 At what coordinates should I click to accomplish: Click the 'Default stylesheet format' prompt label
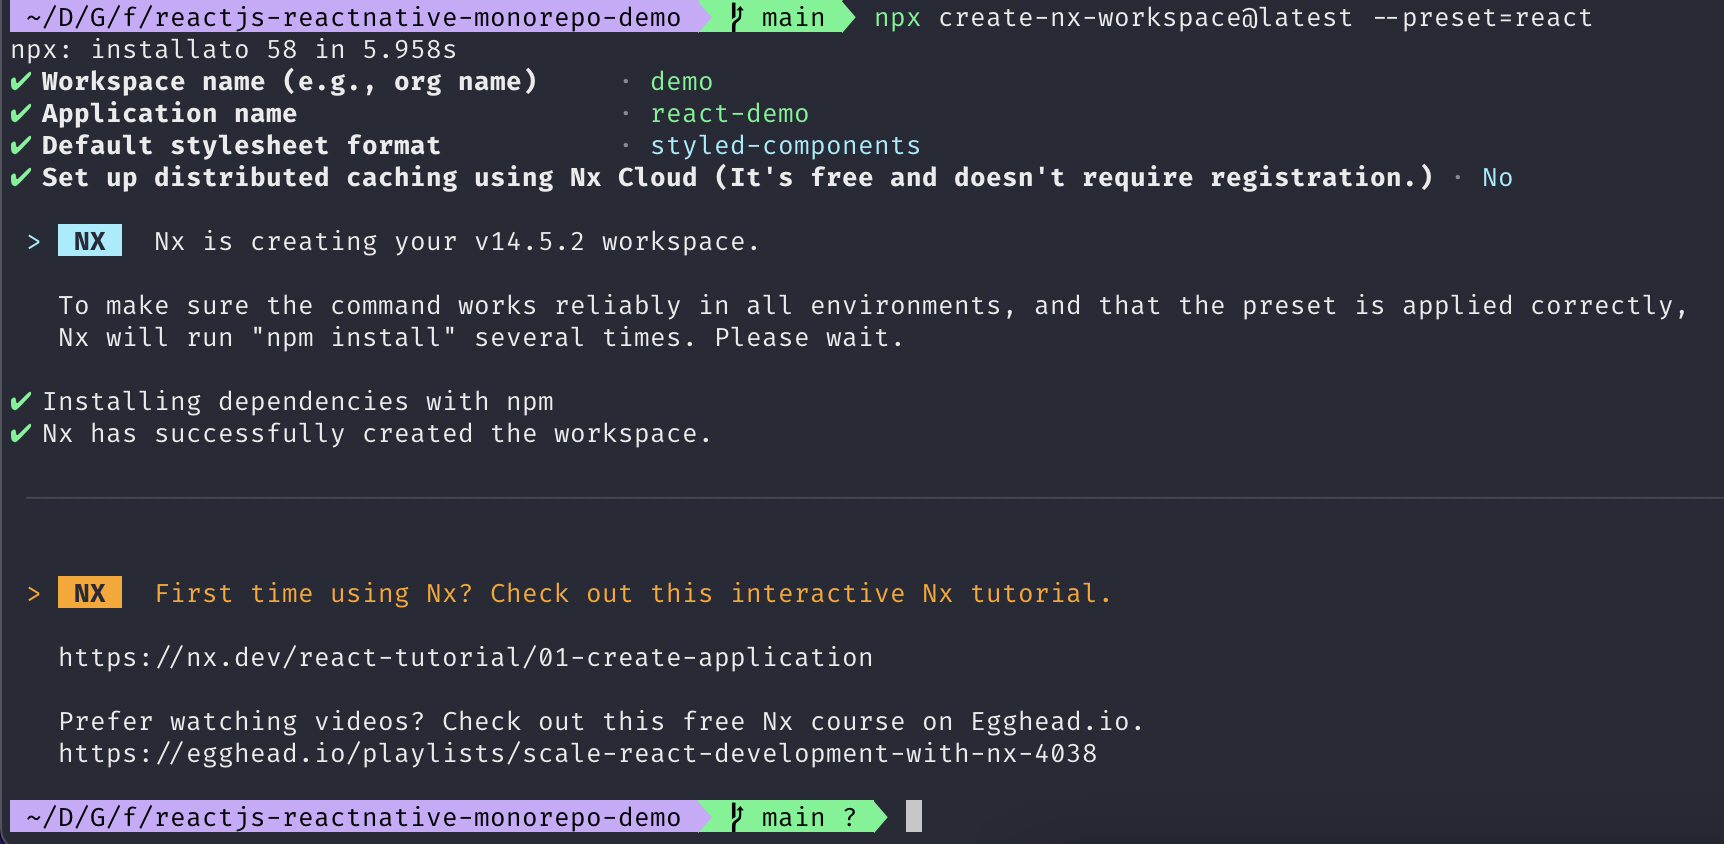(x=242, y=145)
